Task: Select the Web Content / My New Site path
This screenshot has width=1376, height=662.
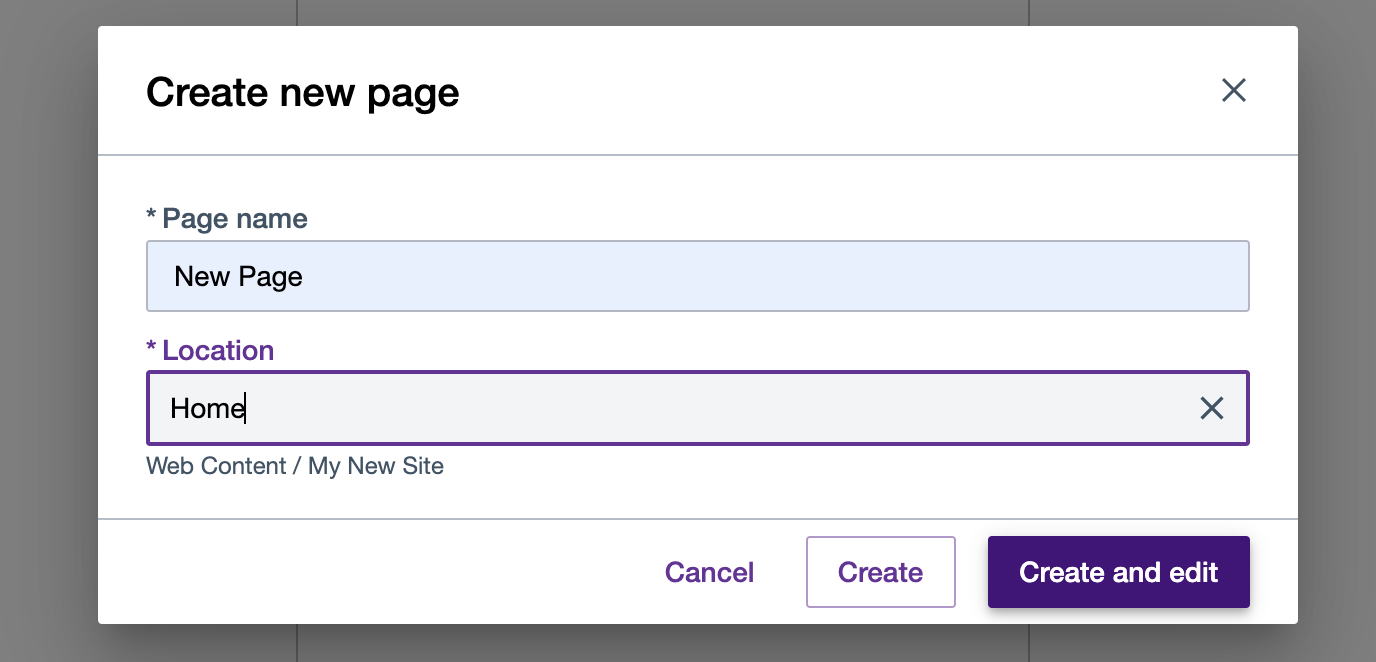Action: tap(295, 466)
